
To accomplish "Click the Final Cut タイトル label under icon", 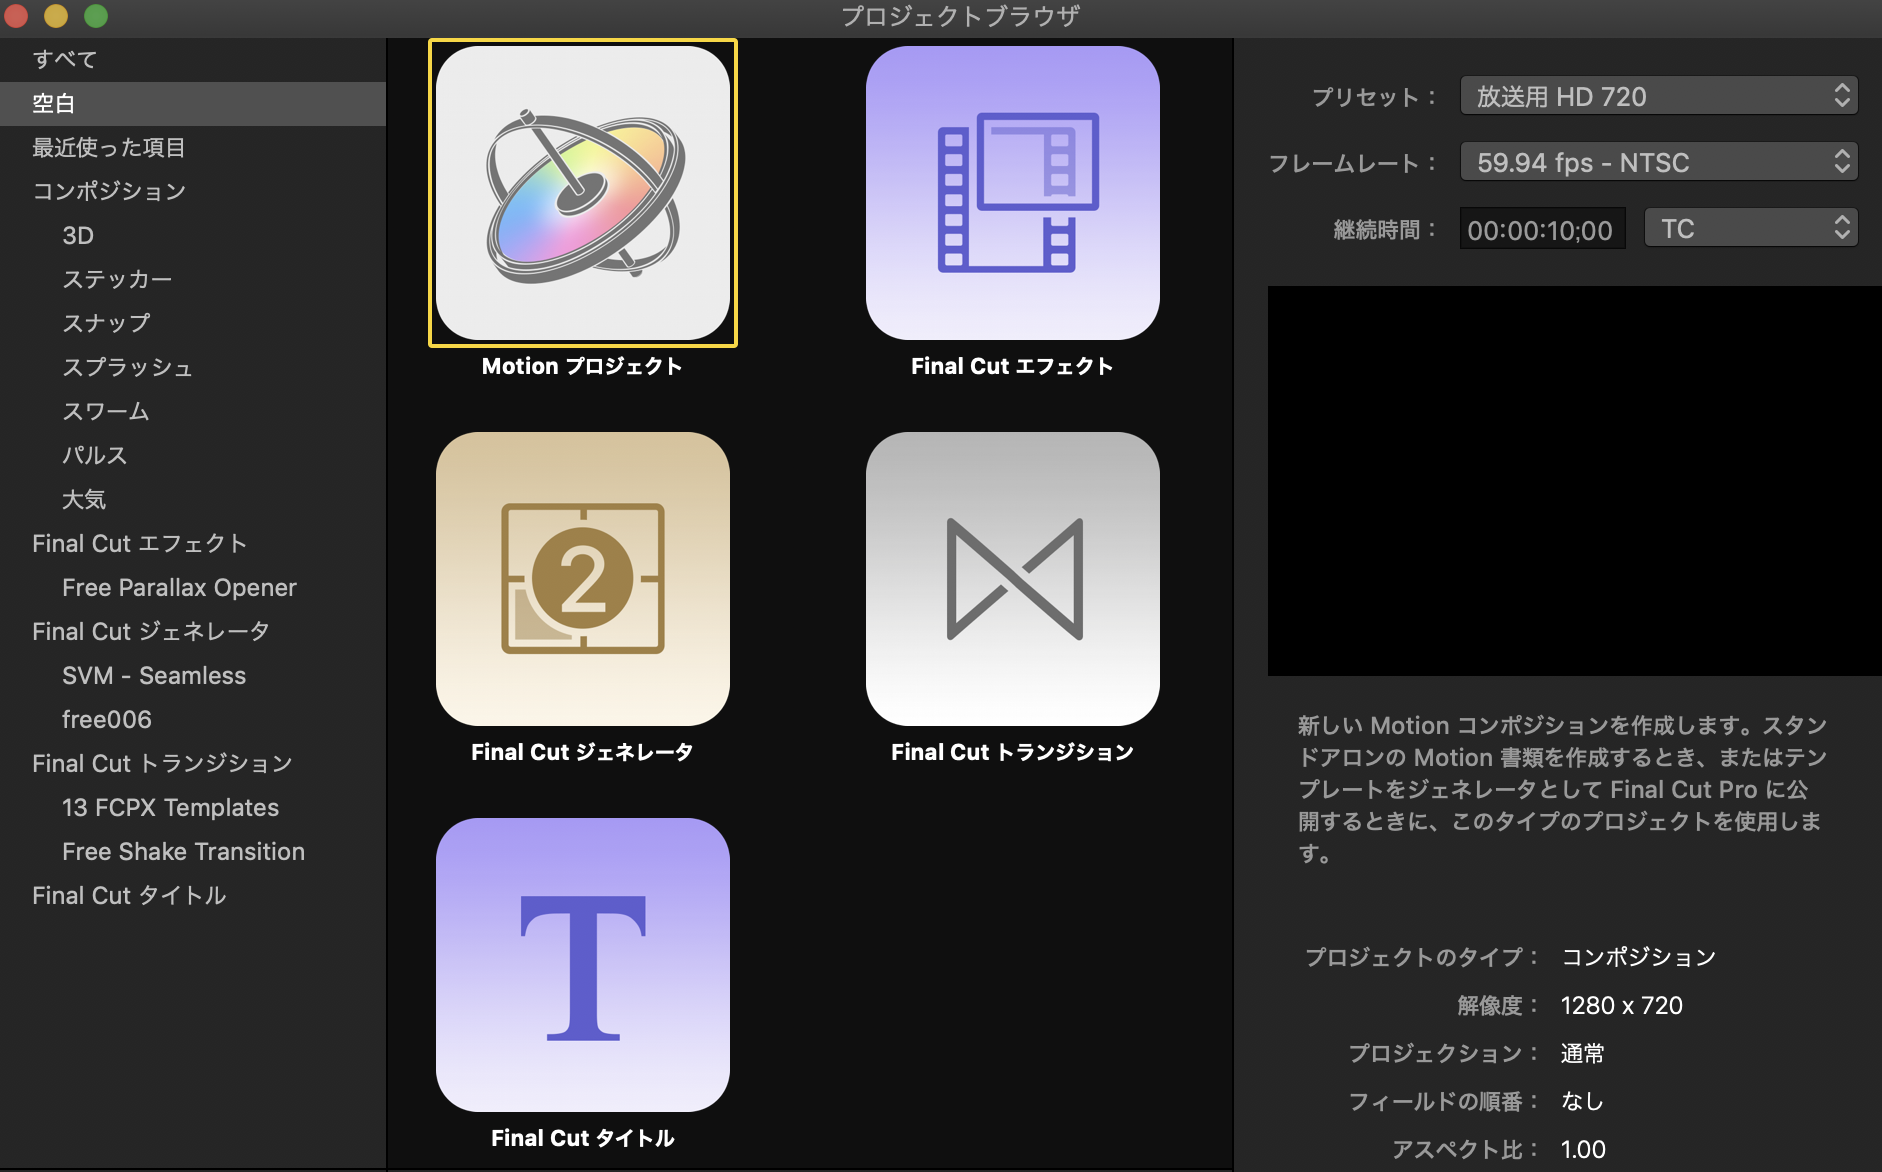I will tap(582, 1139).
